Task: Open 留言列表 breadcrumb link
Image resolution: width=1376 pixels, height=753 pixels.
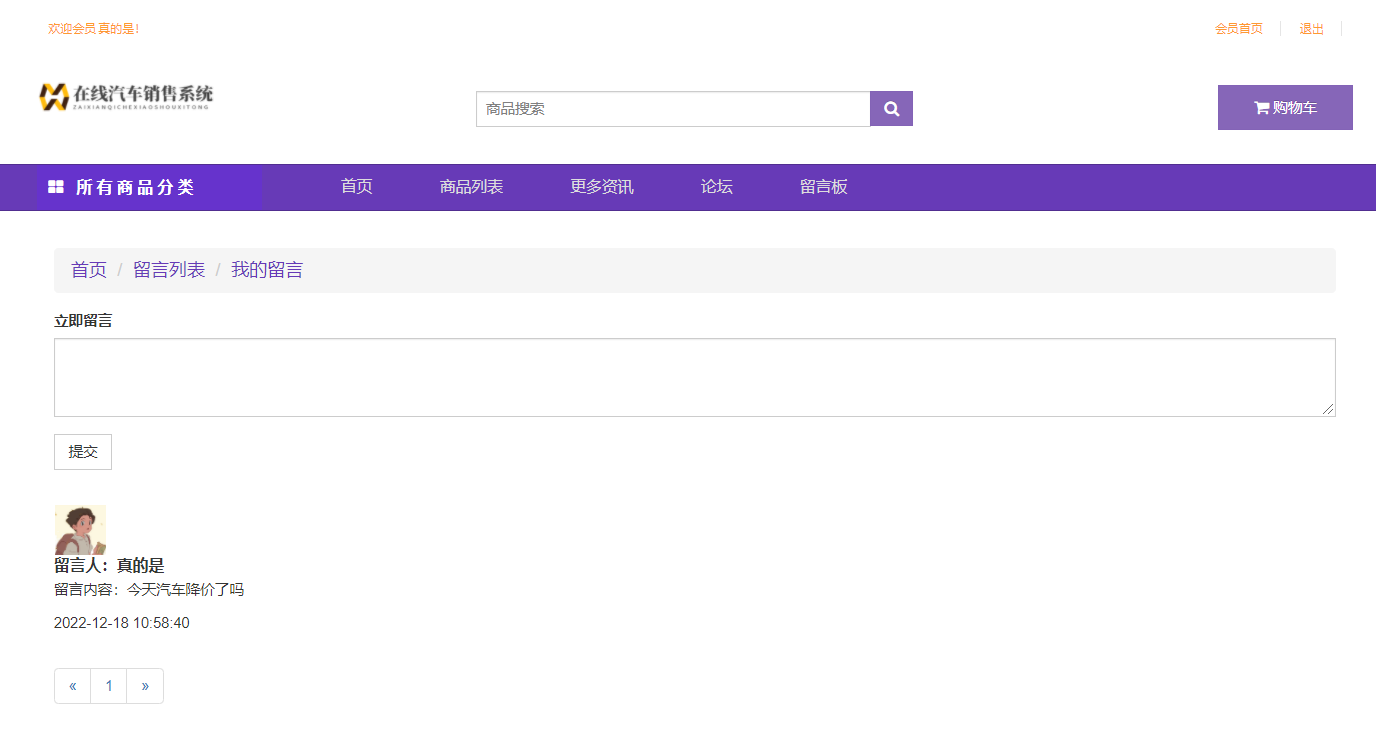Action: pyautogui.click(x=169, y=270)
